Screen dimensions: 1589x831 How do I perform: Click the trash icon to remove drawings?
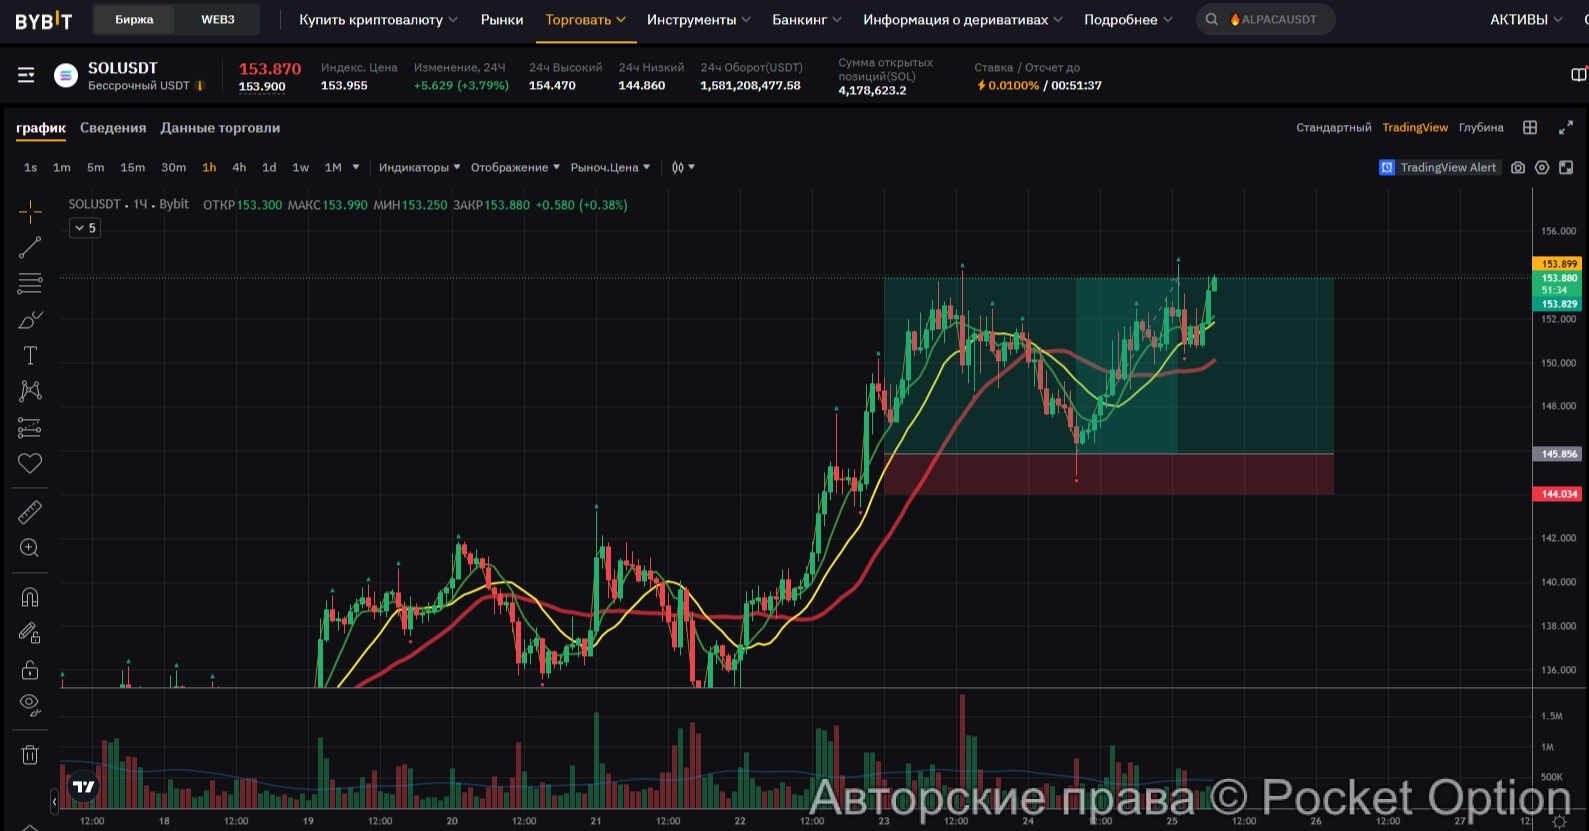tap(30, 755)
